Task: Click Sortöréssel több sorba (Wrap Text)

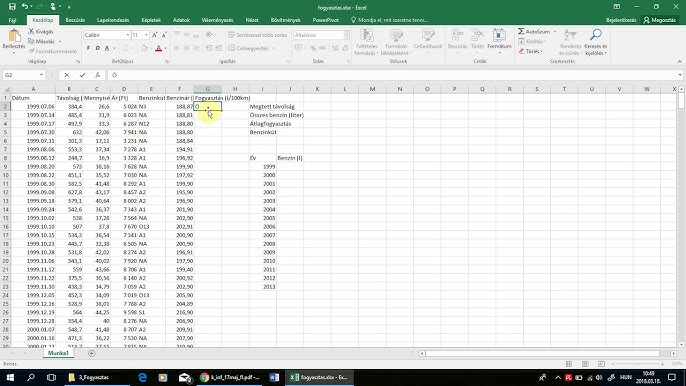Action: 258,35
